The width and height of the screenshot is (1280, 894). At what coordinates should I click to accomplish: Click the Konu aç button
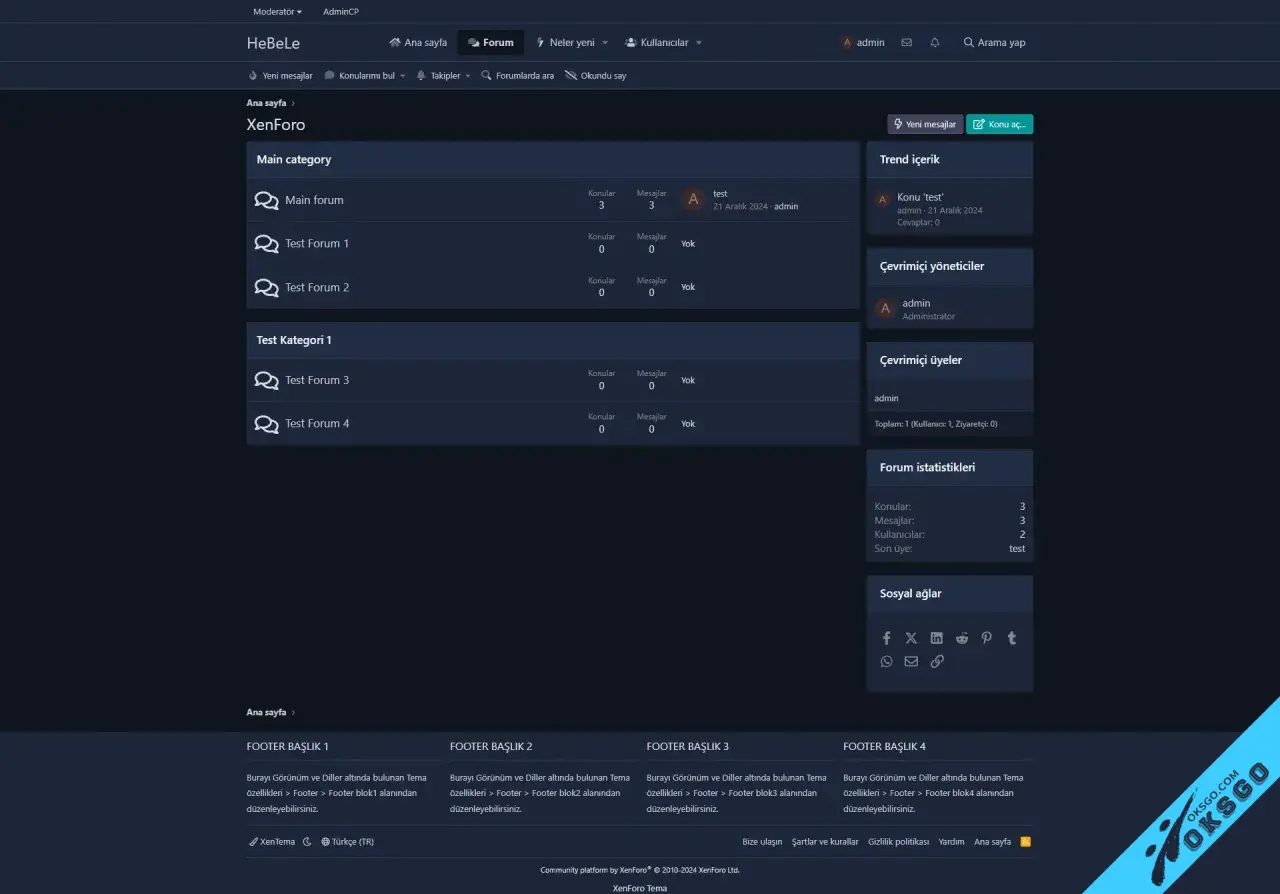pos(999,124)
